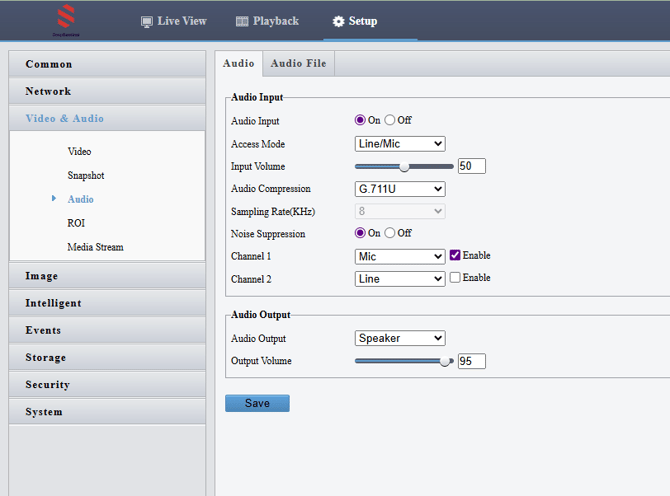
Task: Open the Media Stream settings page
Action: 95,247
